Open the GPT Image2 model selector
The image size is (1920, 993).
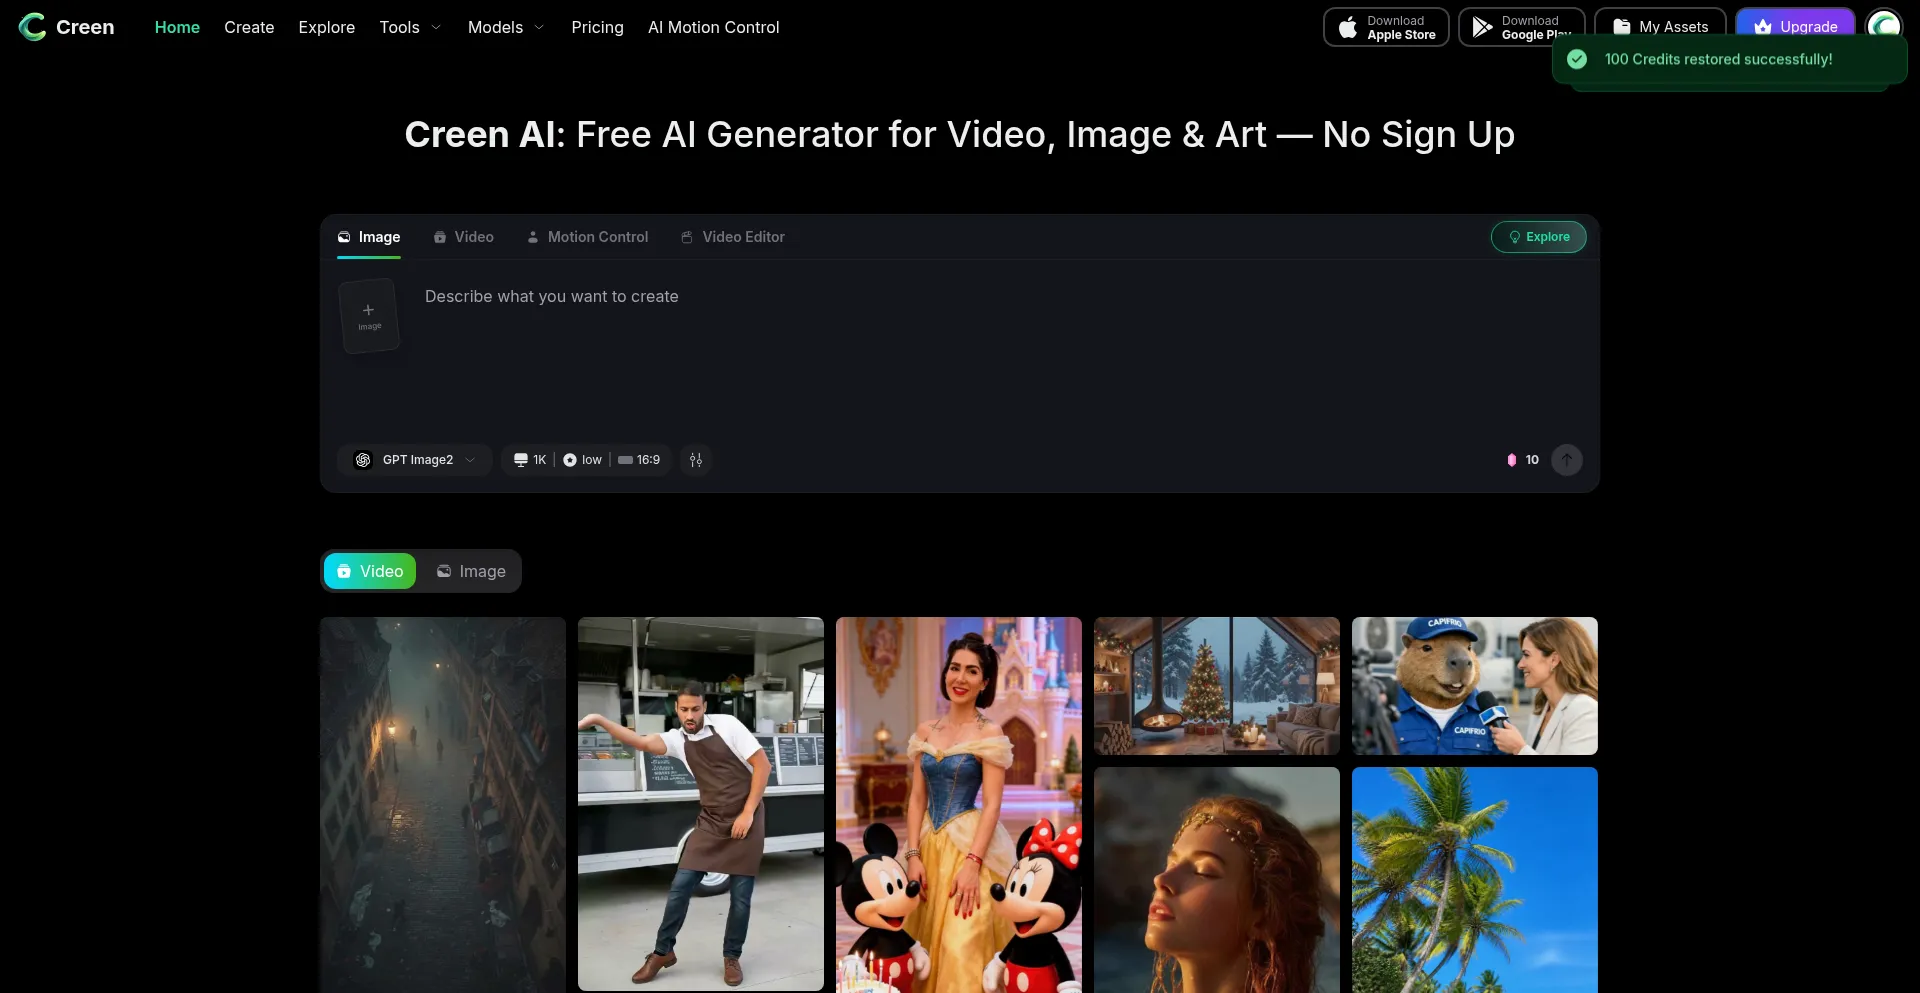[415, 460]
